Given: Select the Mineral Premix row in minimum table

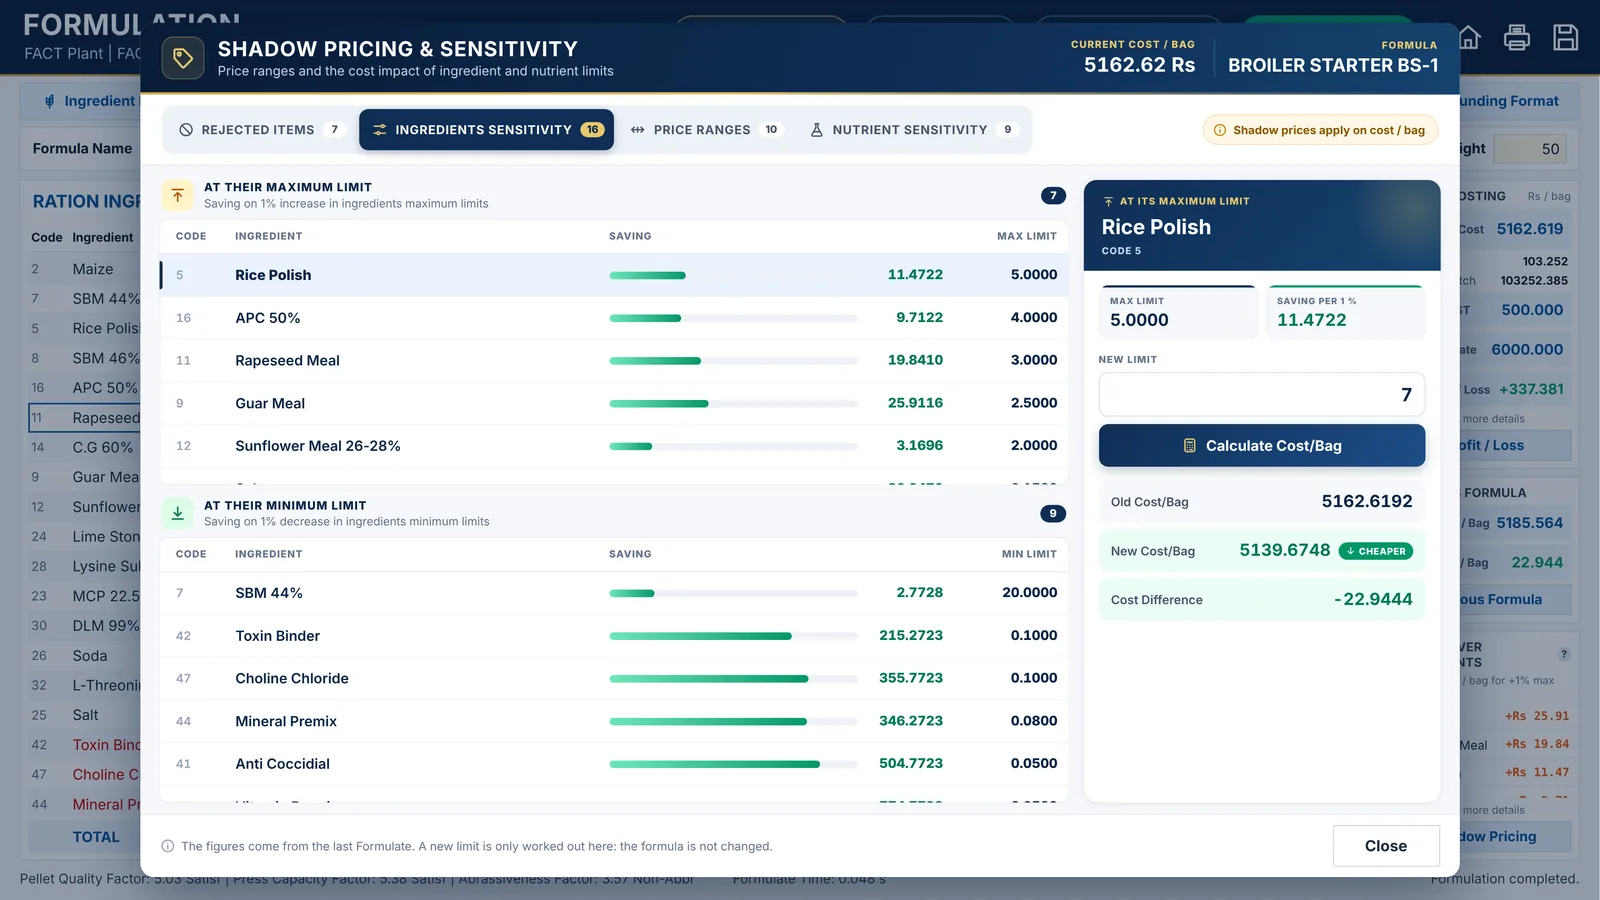Looking at the screenshot, I should 614,721.
